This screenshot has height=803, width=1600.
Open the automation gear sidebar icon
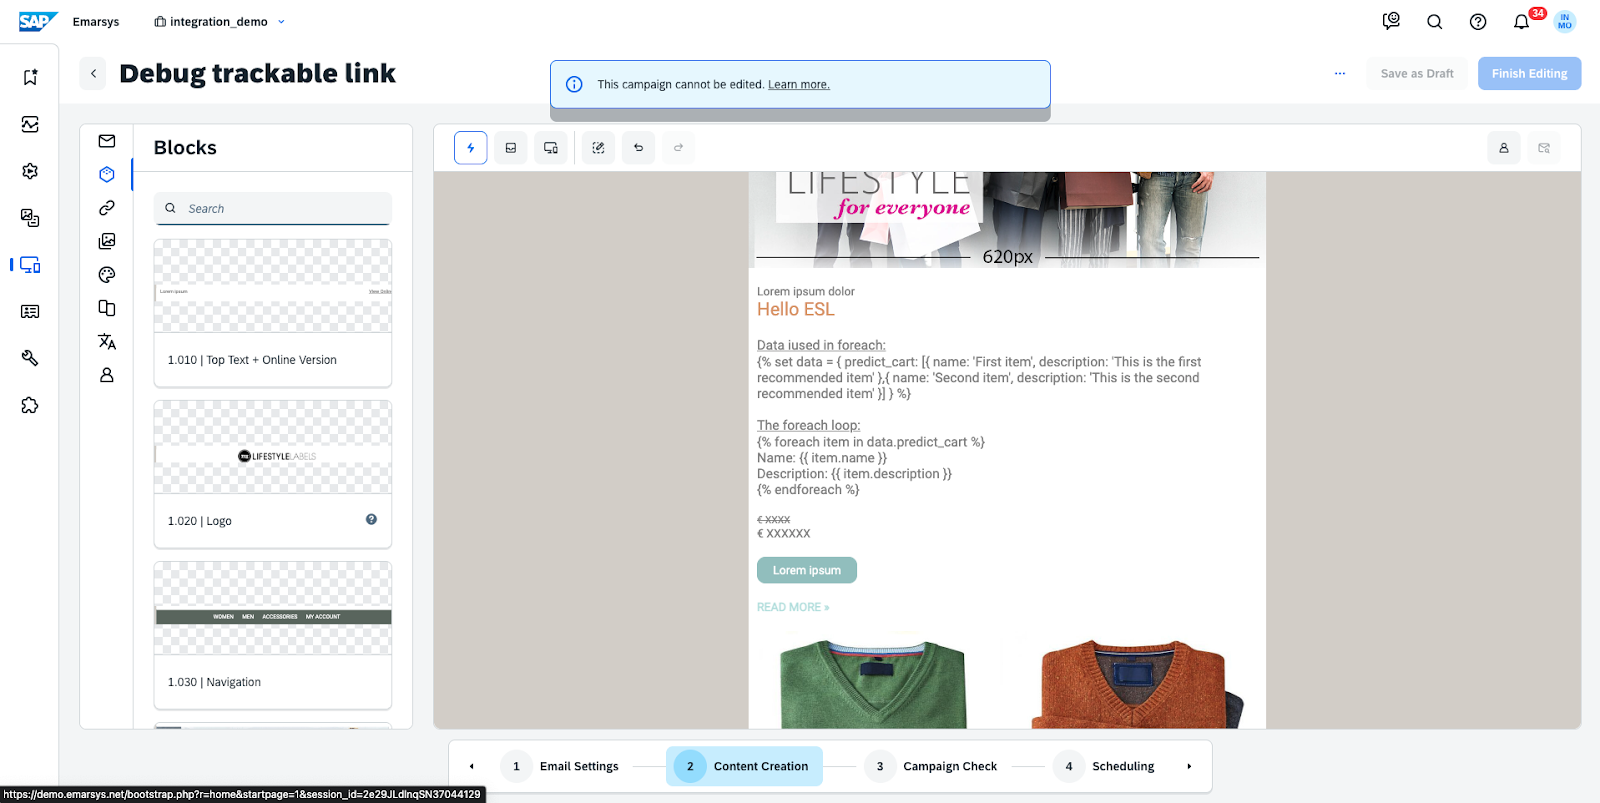click(x=30, y=171)
